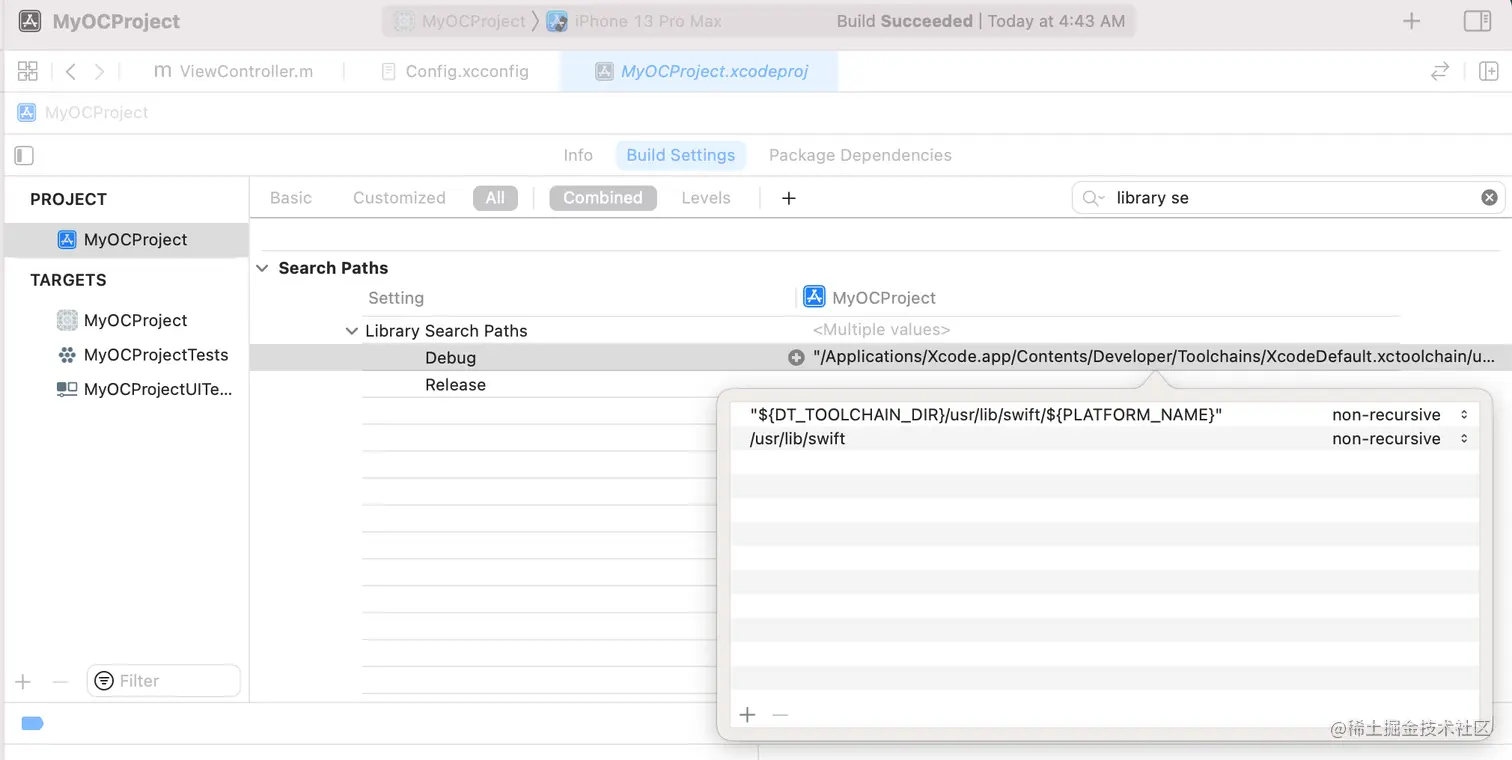Navigate back with the left chevron

[71, 71]
